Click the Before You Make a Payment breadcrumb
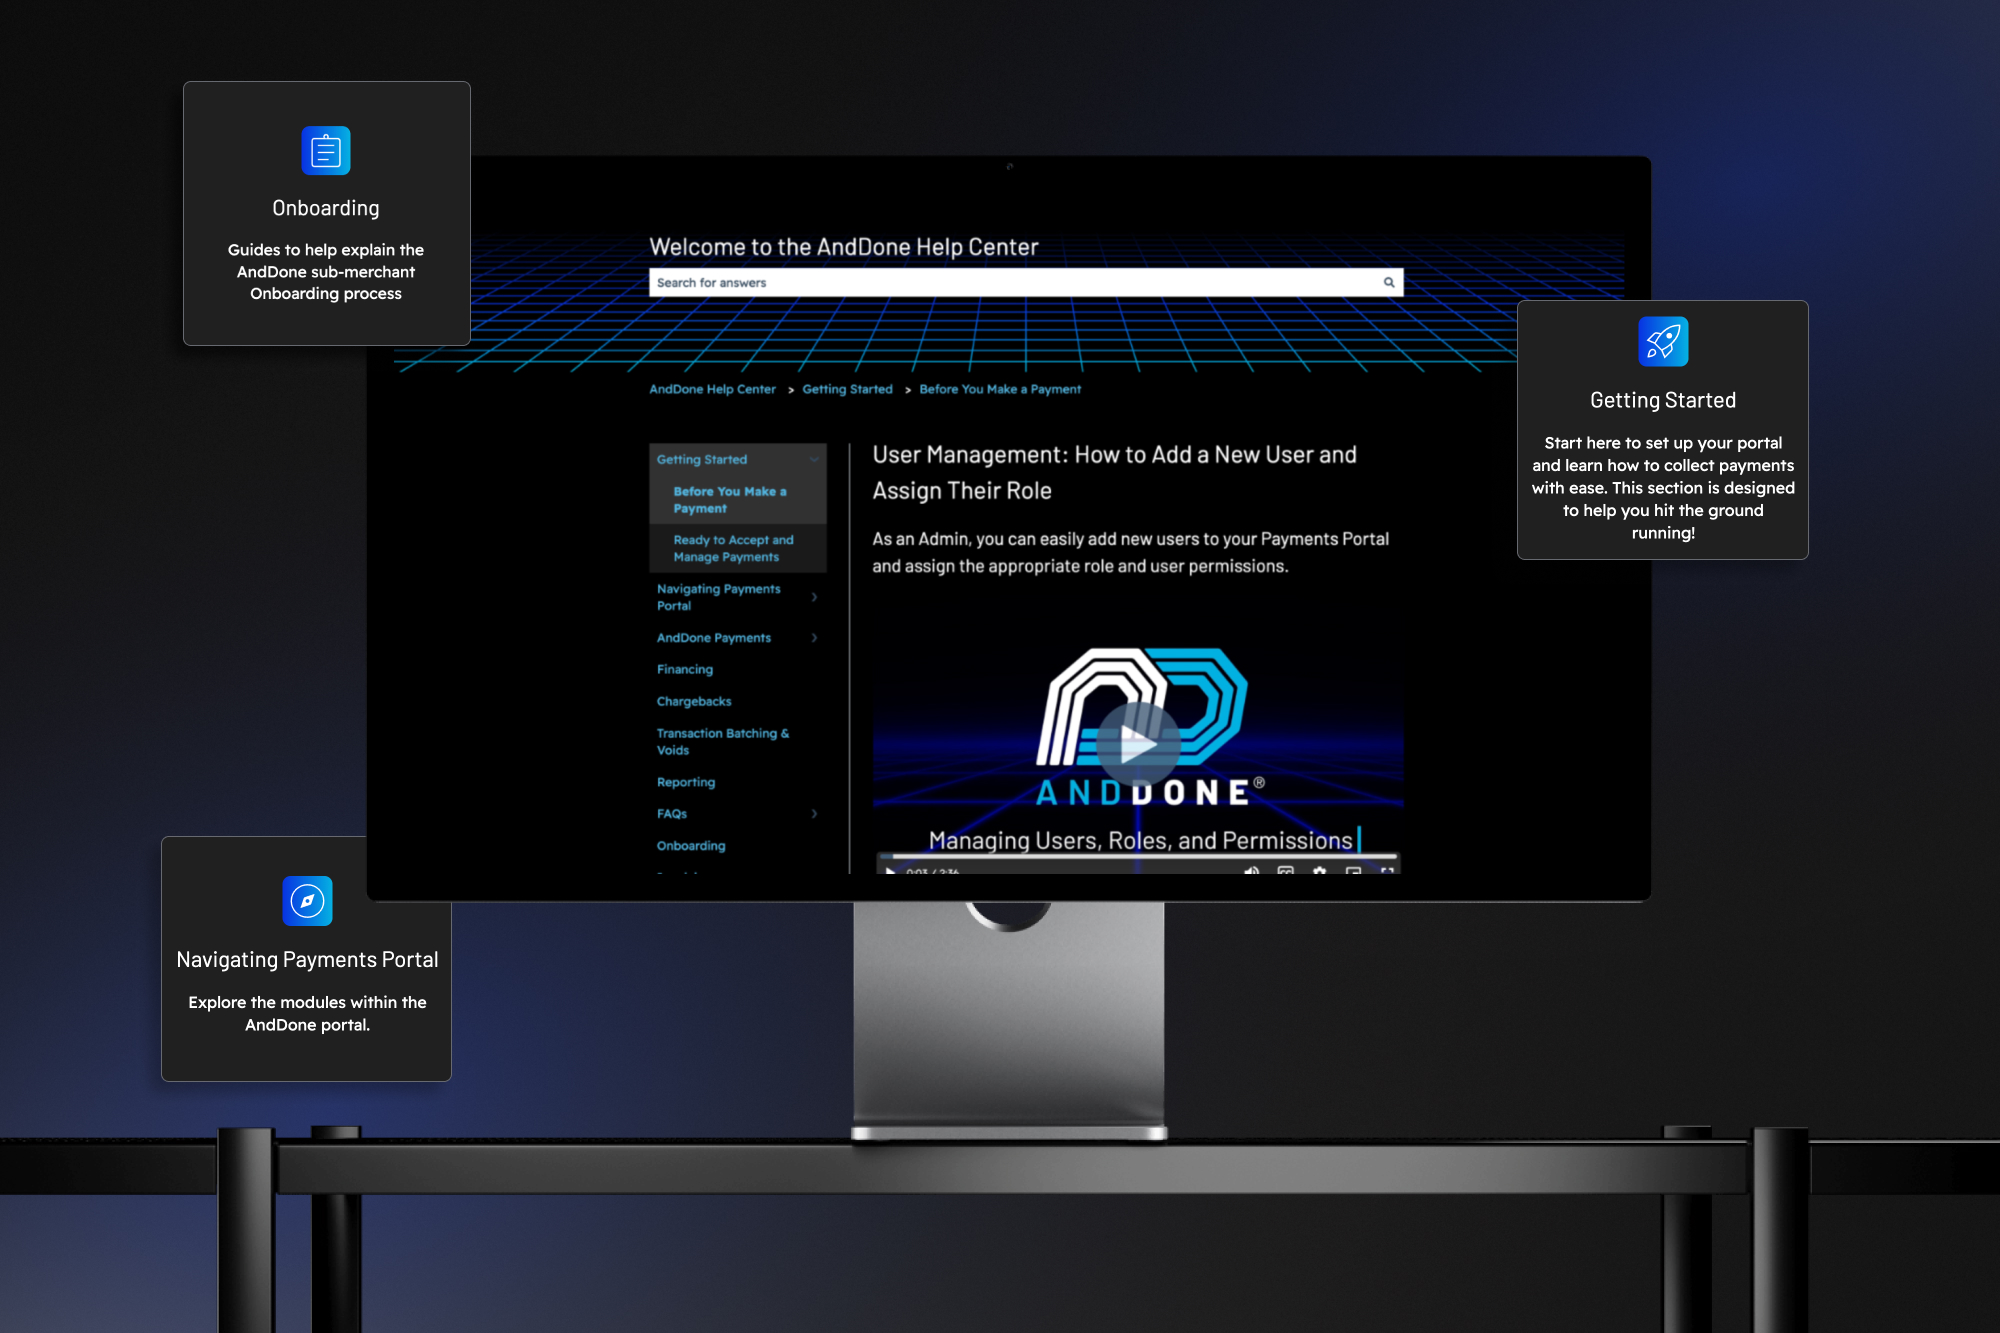Viewport: 2000px width, 1333px height. point(1000,389)
